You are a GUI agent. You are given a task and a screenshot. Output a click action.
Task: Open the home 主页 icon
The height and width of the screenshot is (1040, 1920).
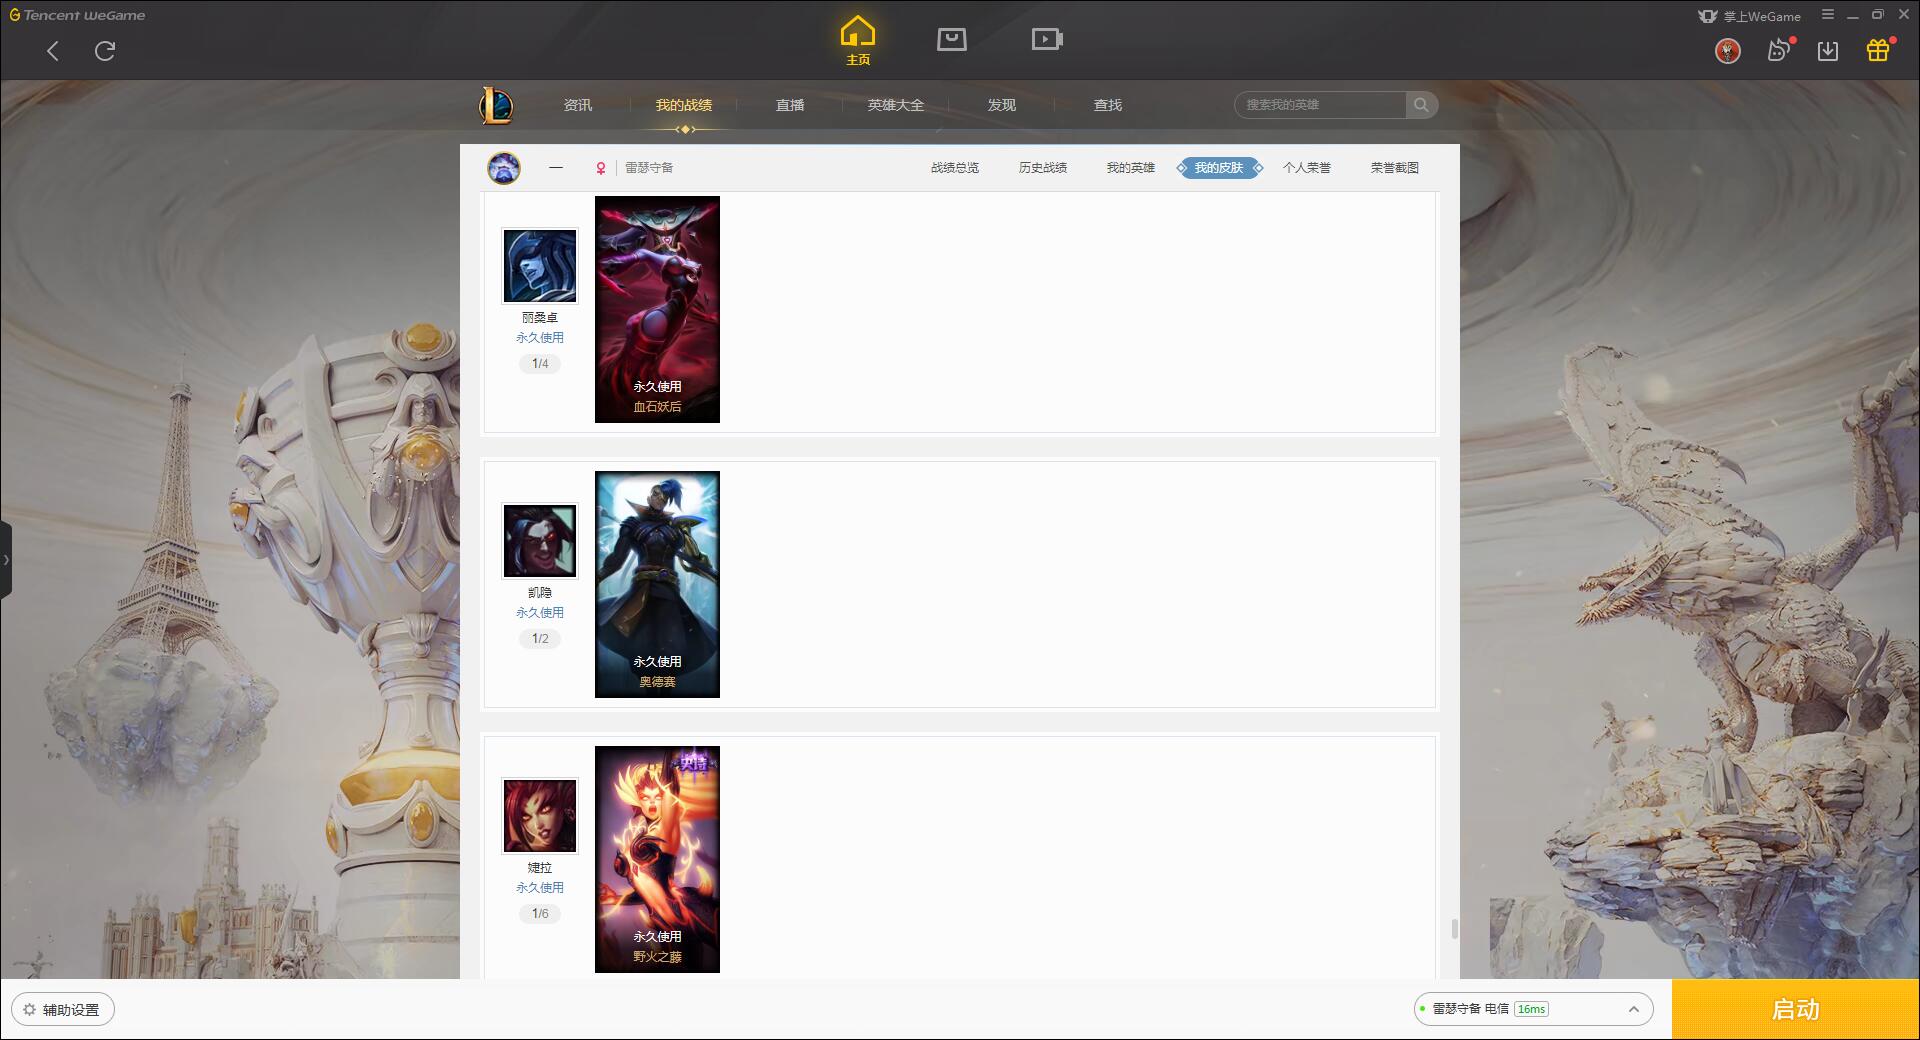pos(858,40)
